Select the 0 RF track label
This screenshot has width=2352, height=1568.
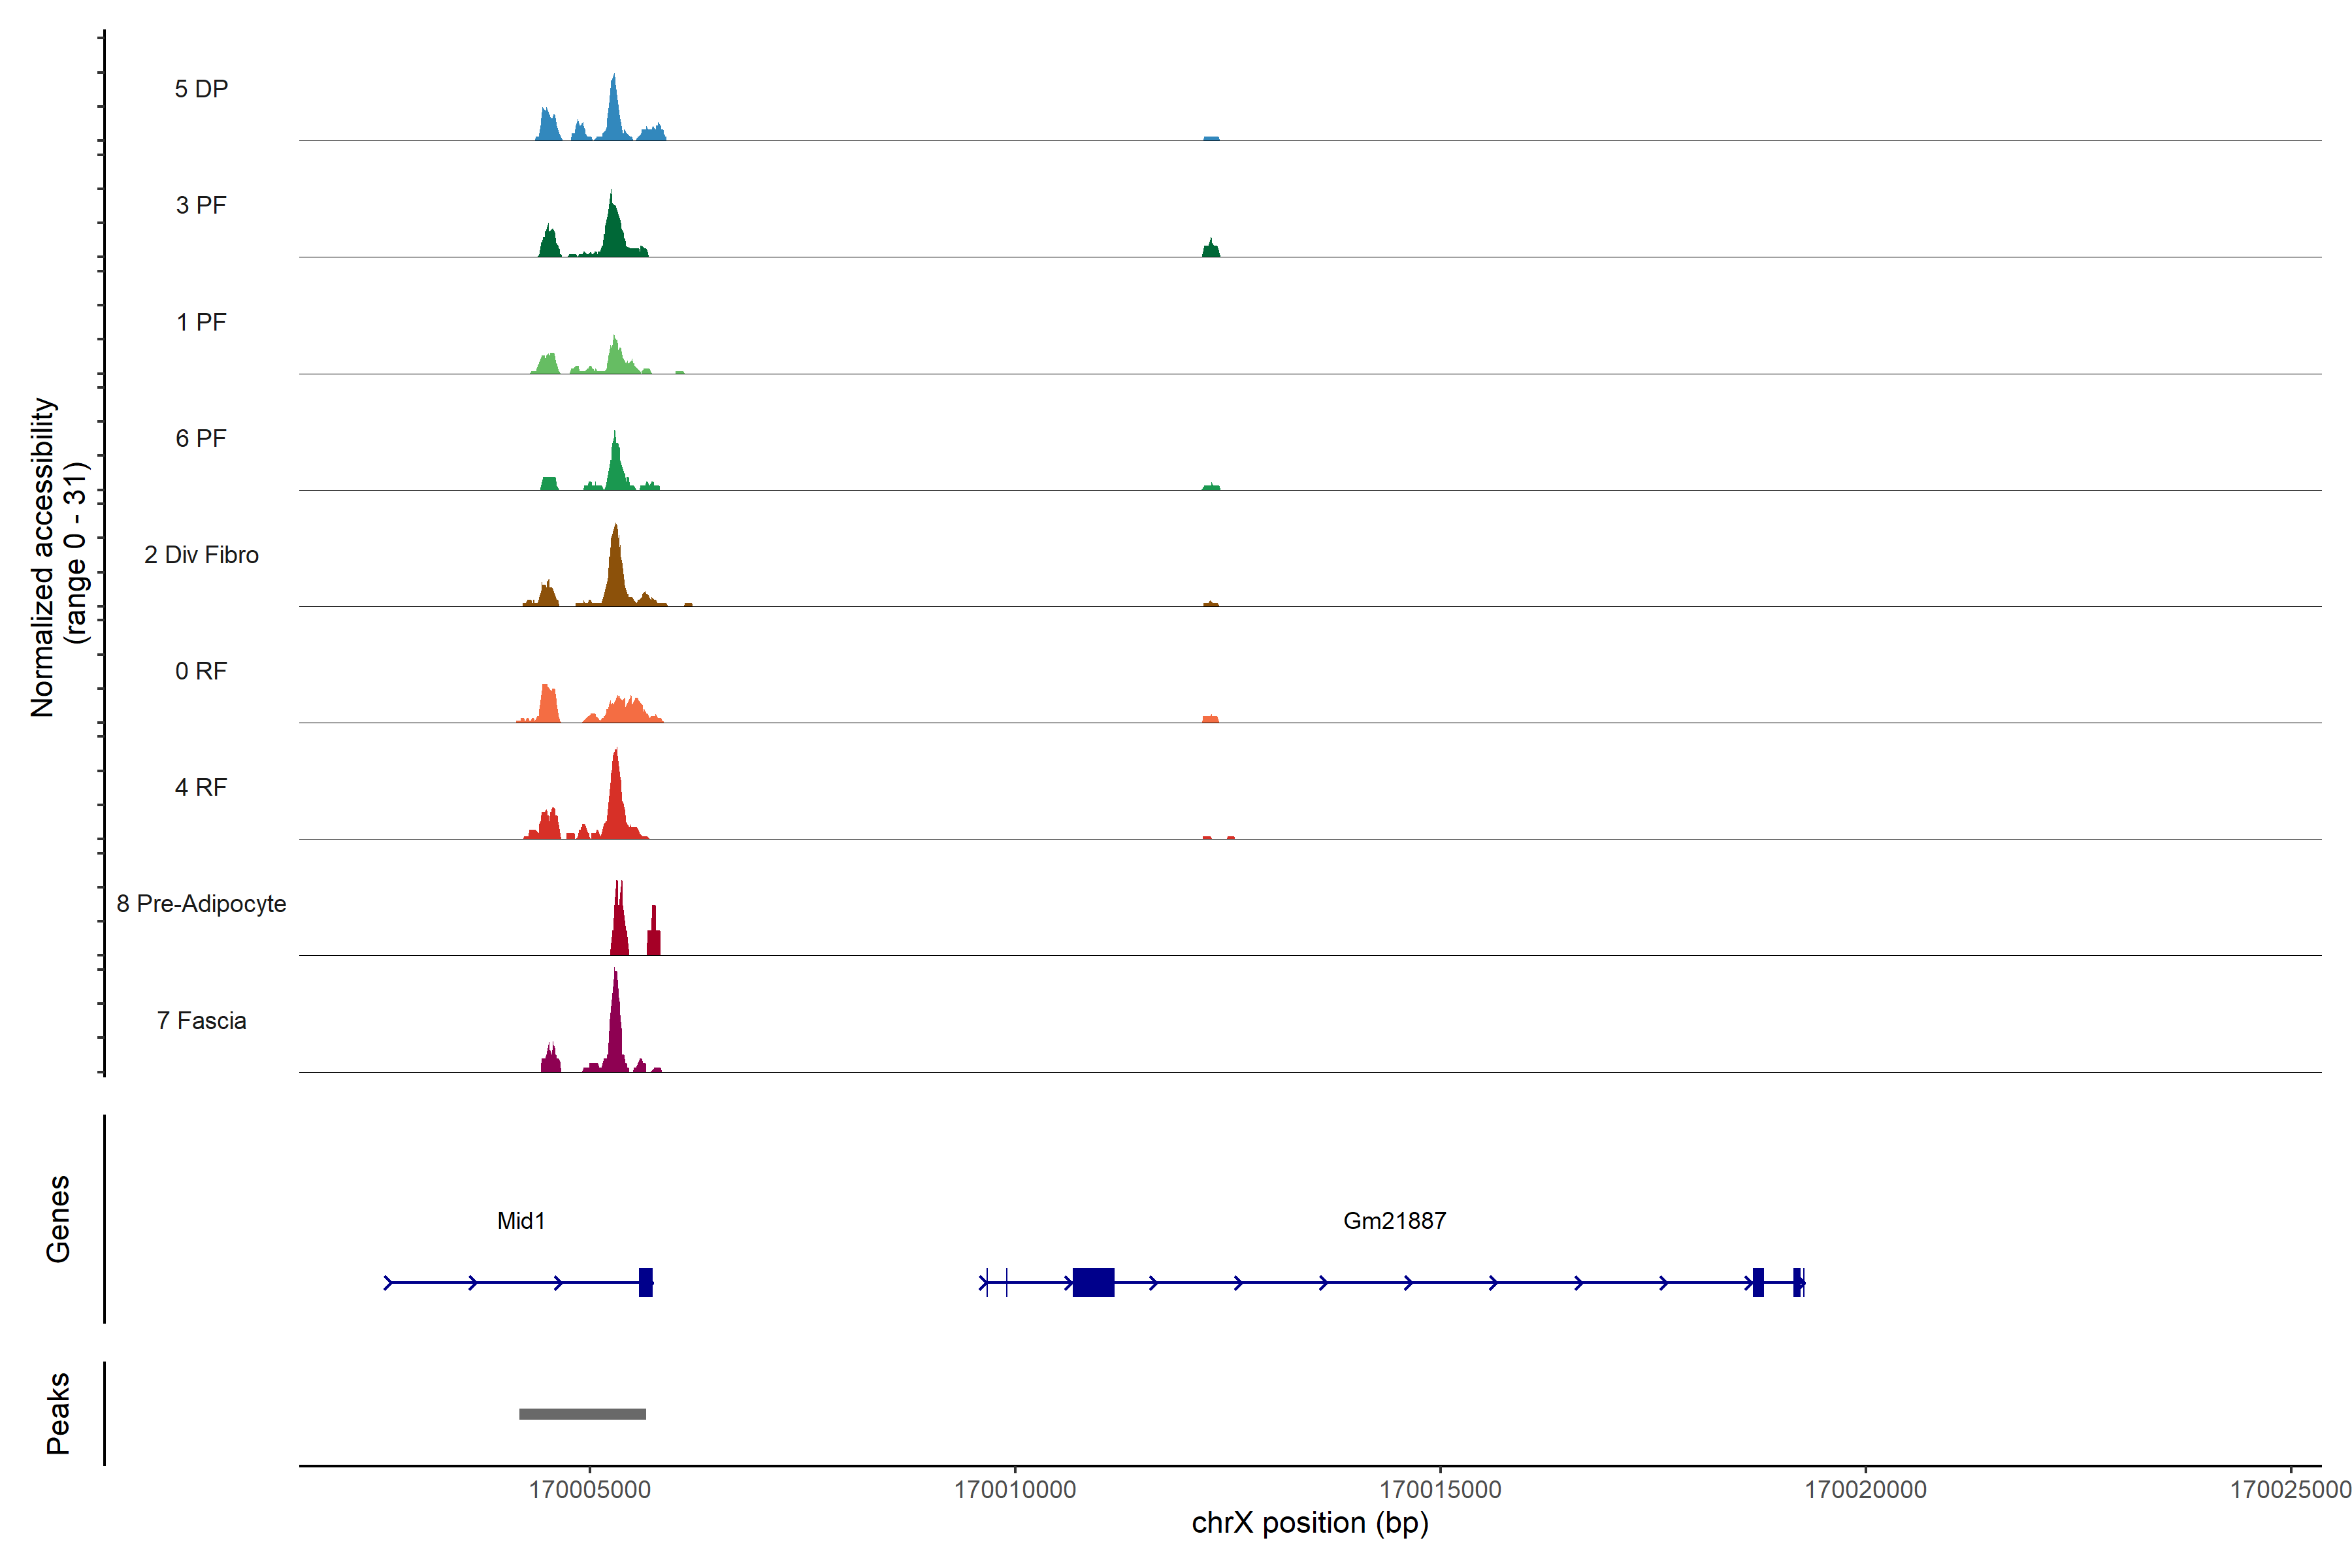(201, 671)
